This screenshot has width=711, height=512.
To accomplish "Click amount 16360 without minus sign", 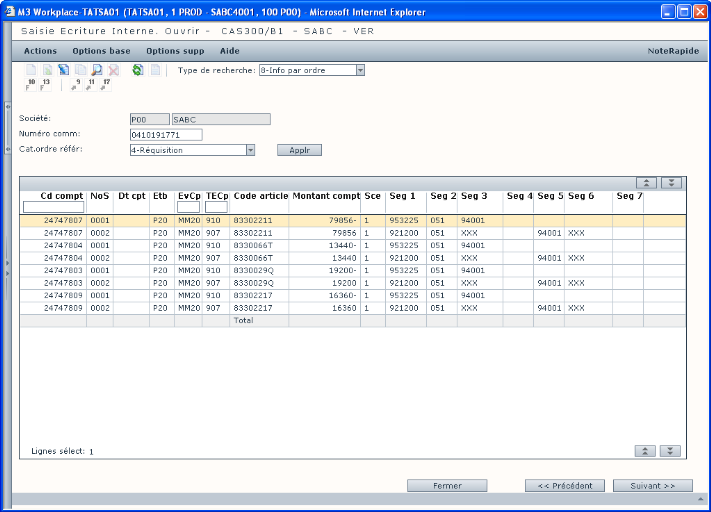I will point(344,308).
